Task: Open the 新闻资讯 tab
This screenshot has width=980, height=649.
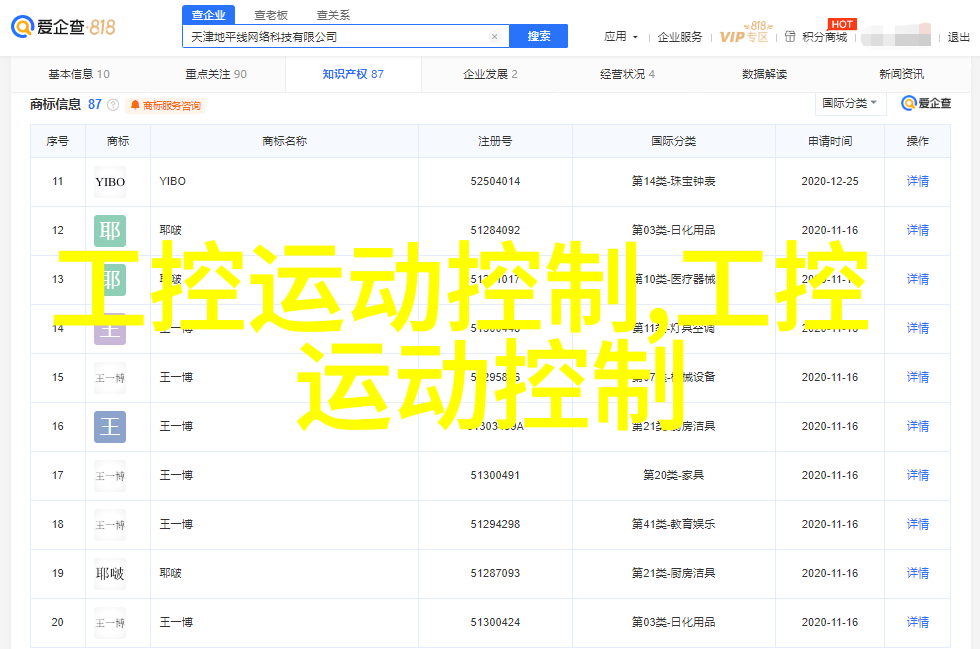Action: (x=901, y=74)
